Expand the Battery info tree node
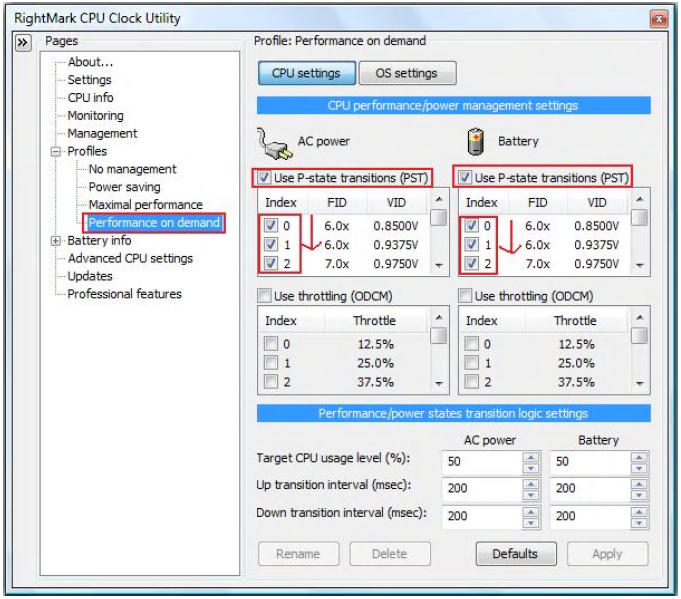681x599 pixels. [x=56, y=241]
